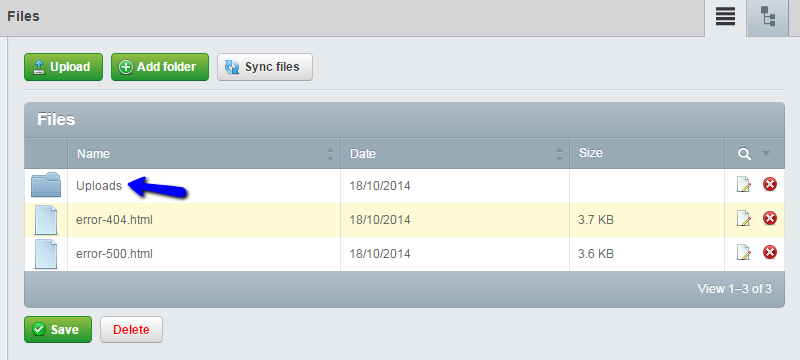Click the Add folder button
800x360 pixels.
click(160, 67)
